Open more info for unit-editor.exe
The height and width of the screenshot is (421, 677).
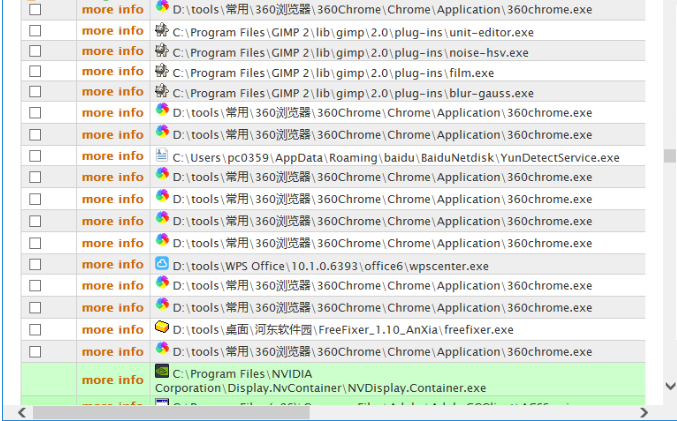(113, 31)
